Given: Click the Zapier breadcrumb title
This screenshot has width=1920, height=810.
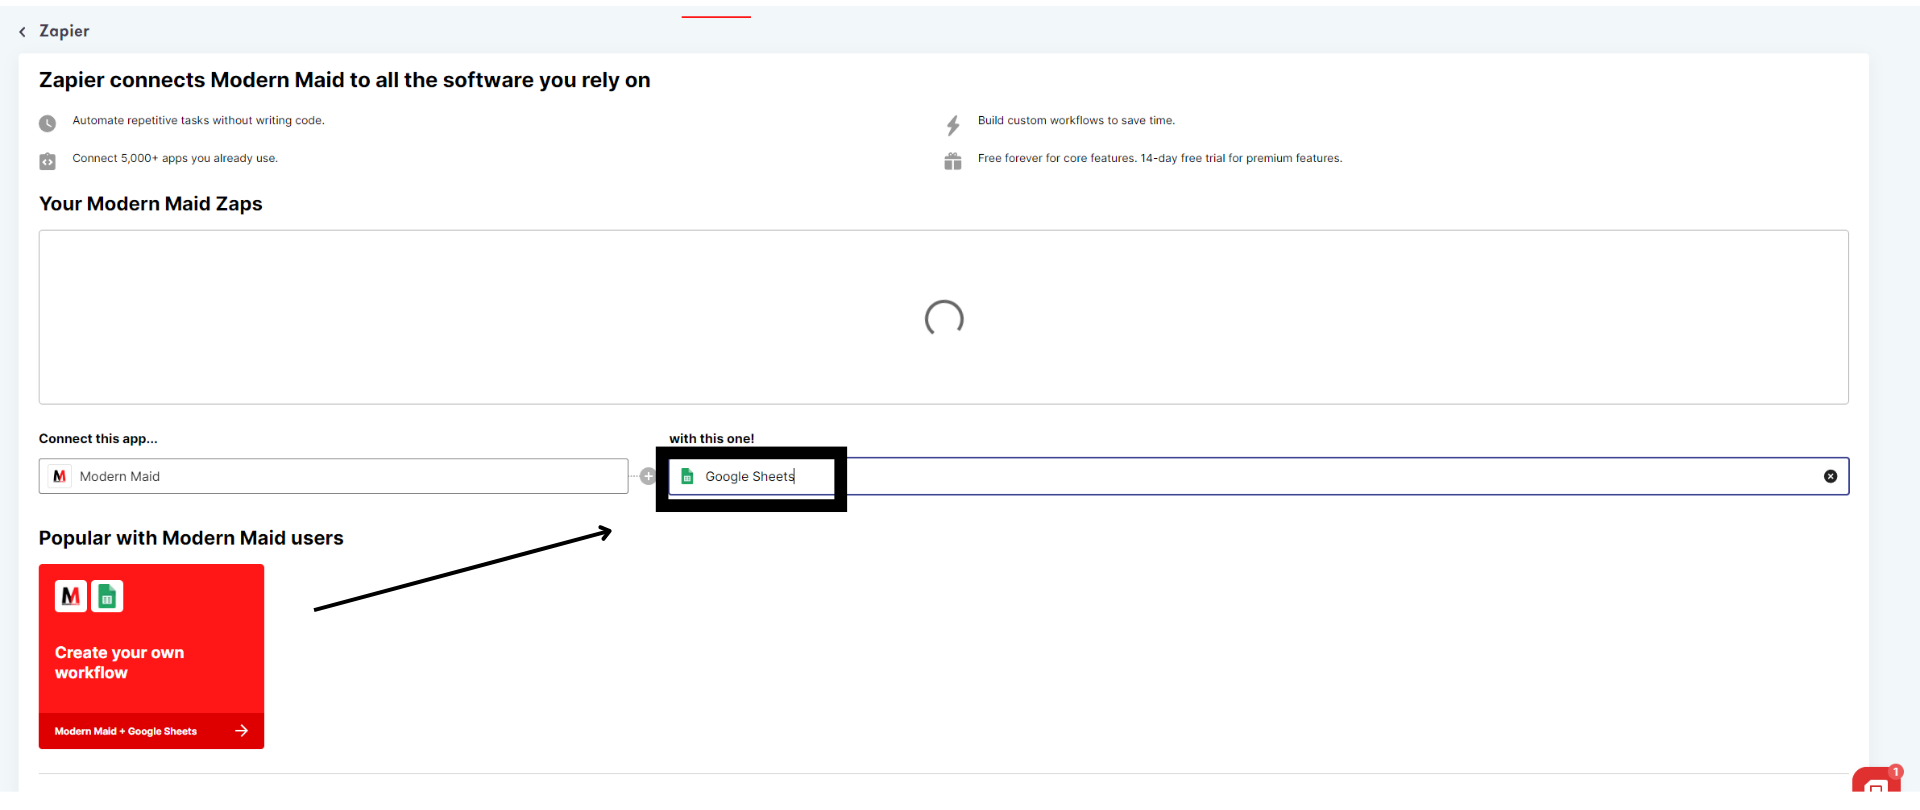Looking at the screenshot, I should (64, 31).
